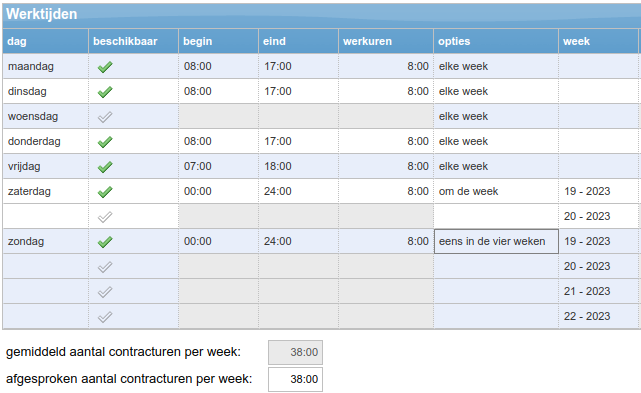Enable grey checkmark for zondag week 22 - 2023
The height and width of the screenshot is (393, 641).
[105, 317]
